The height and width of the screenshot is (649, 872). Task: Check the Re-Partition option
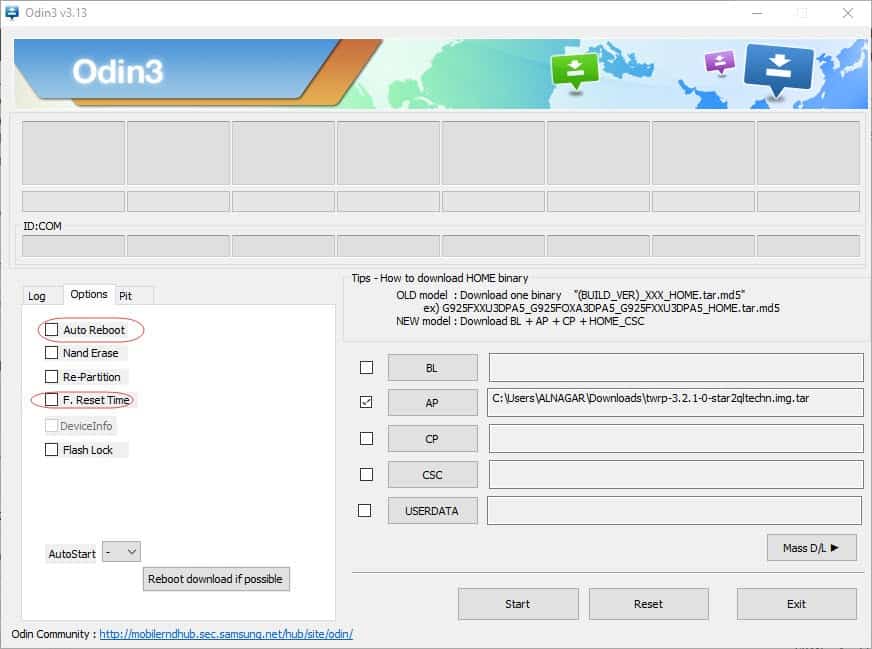click(51, 376)
